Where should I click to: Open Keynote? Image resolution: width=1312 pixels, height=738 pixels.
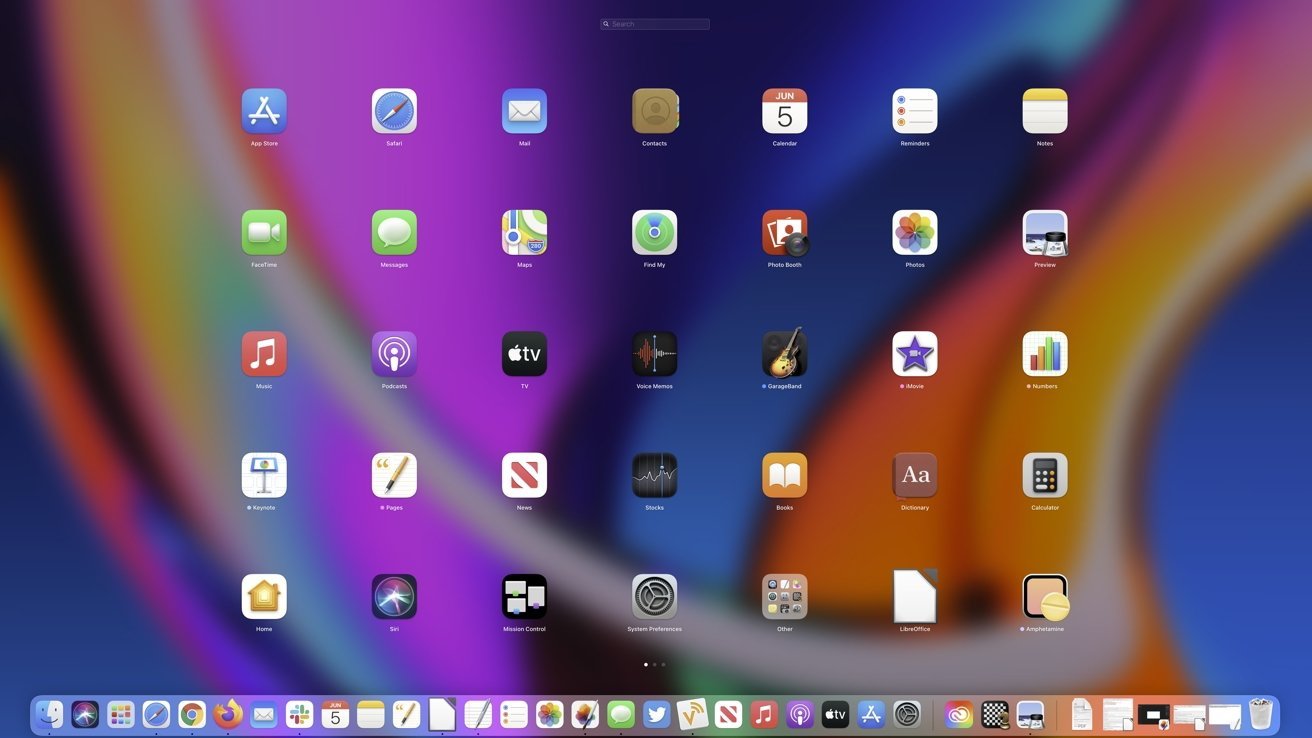pyautogui.click(x=264, y=475)
